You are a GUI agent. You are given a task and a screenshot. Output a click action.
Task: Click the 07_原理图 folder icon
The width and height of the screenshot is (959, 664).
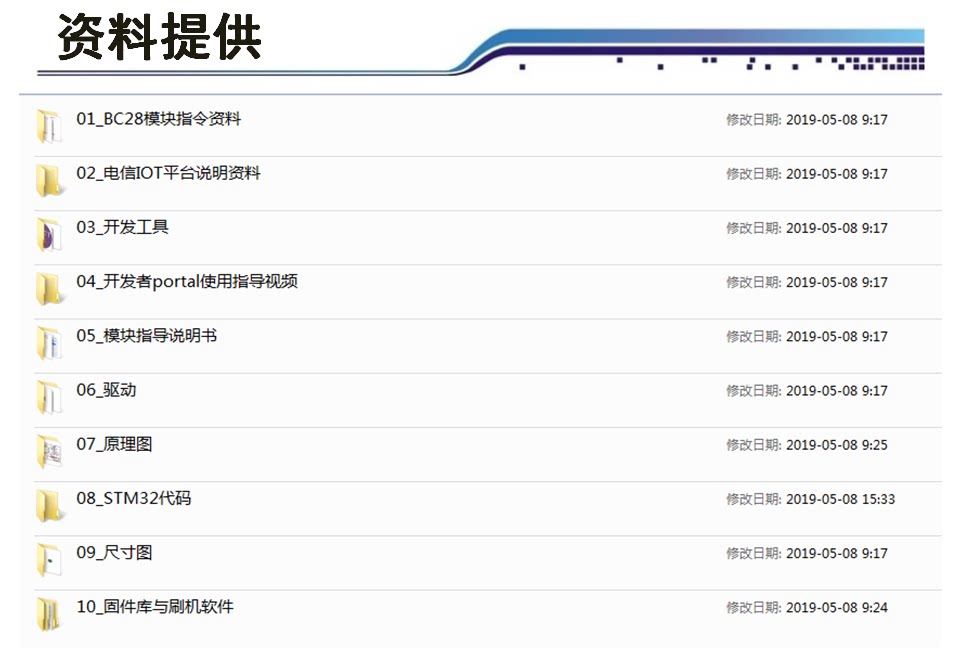click(48, 450)
